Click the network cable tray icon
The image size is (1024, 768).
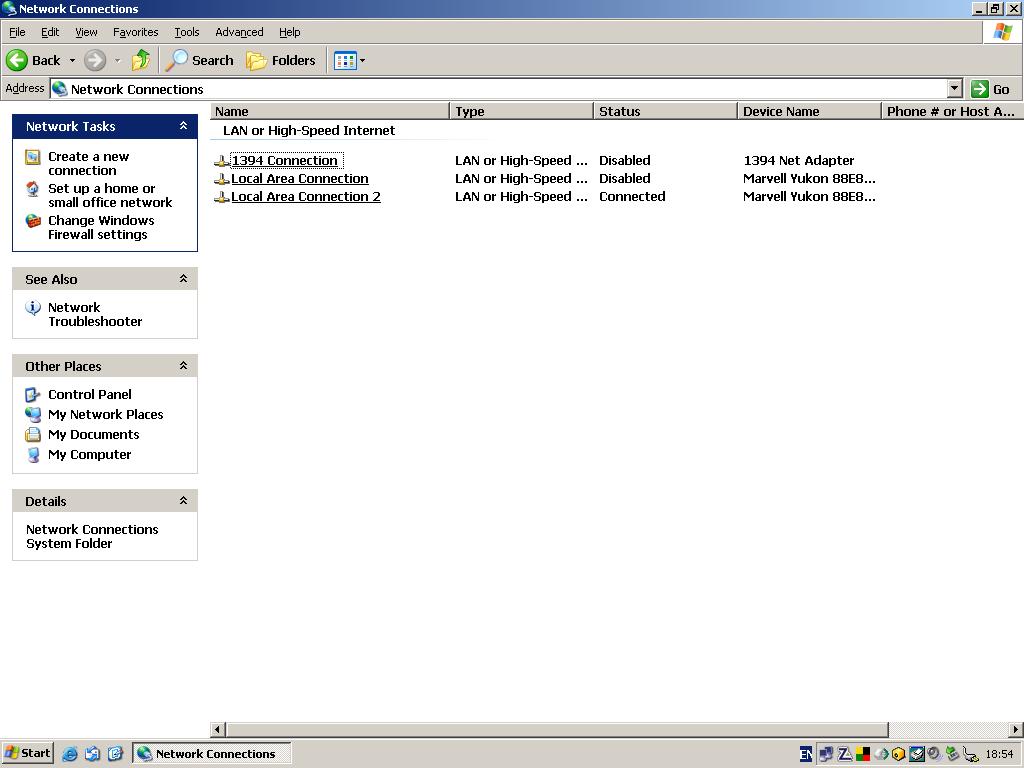click(x=971, y=754)
